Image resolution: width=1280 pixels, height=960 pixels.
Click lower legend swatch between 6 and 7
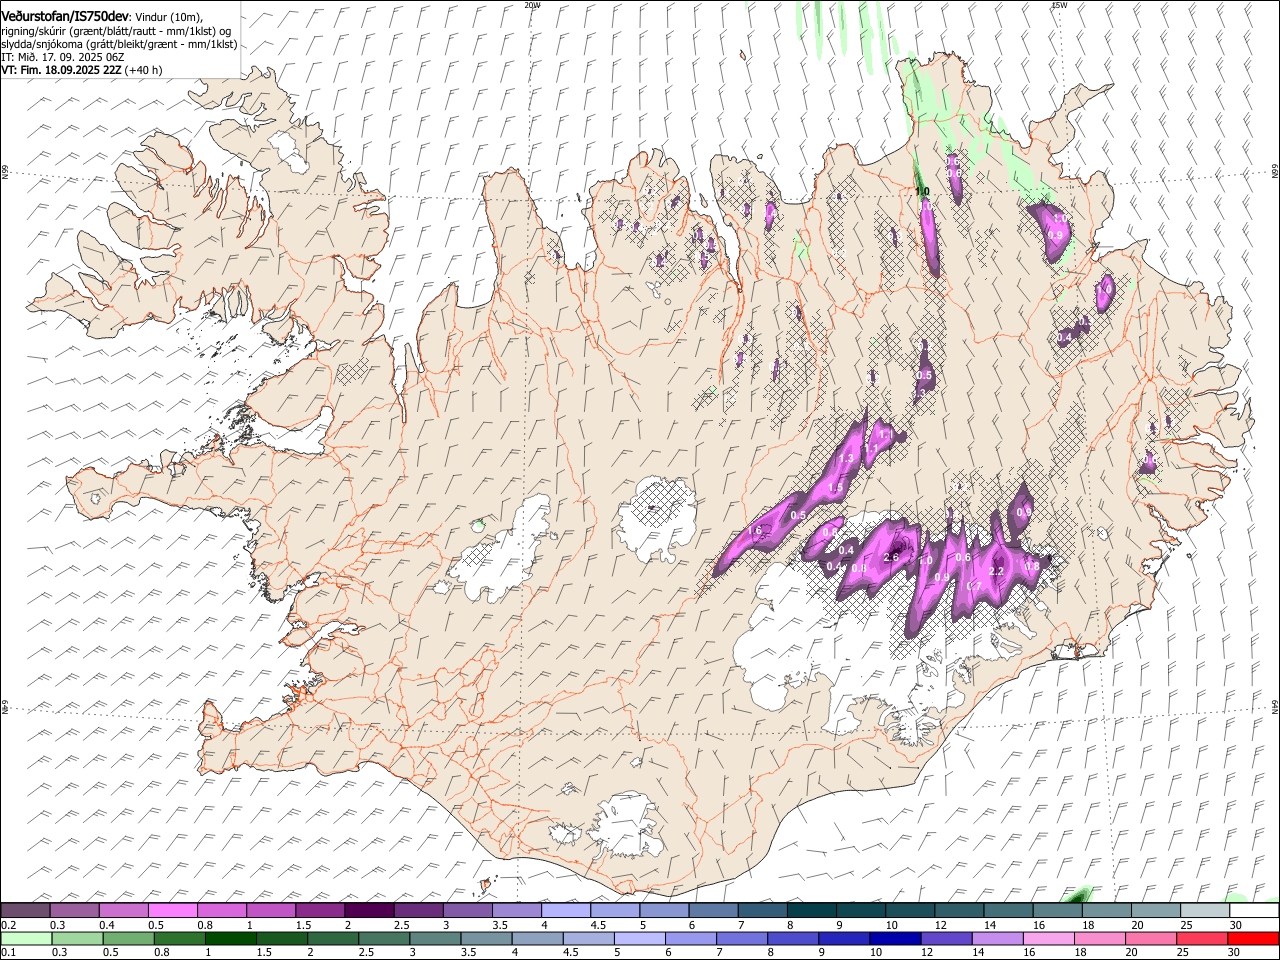pyautogui.click(x=691, y=938)
